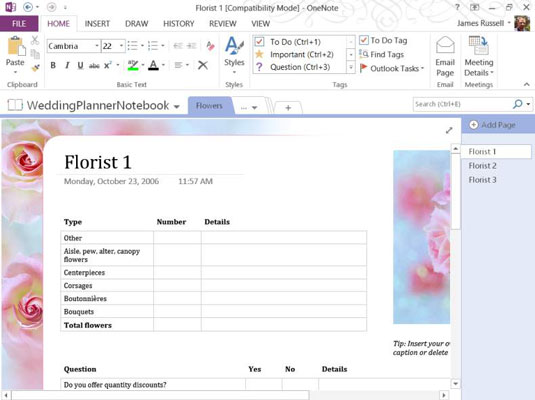
Task: Click the full page view expand arrow
Action: click(449, 130)
